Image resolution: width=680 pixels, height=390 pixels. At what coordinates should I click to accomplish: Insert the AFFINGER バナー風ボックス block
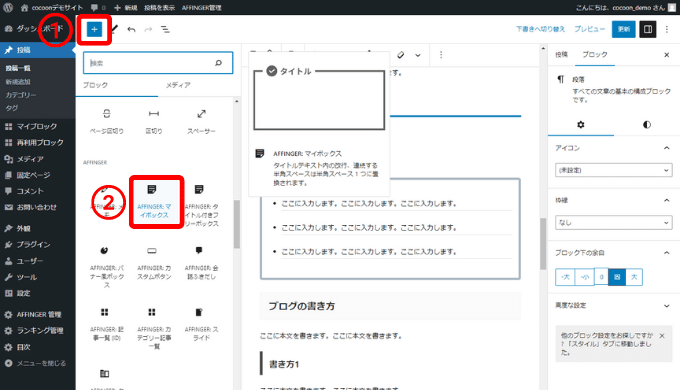tap(107, 267)
